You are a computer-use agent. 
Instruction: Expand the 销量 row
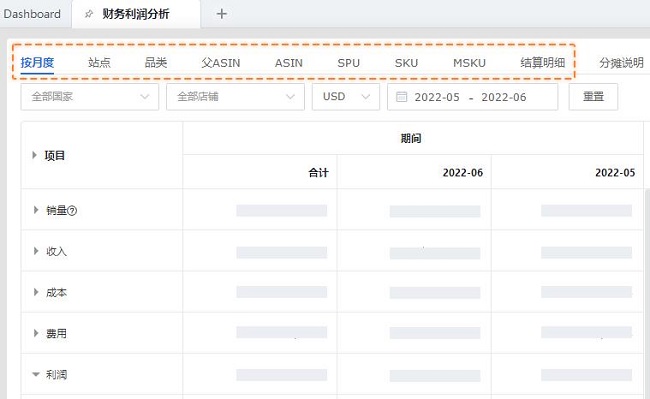(36, 210)
